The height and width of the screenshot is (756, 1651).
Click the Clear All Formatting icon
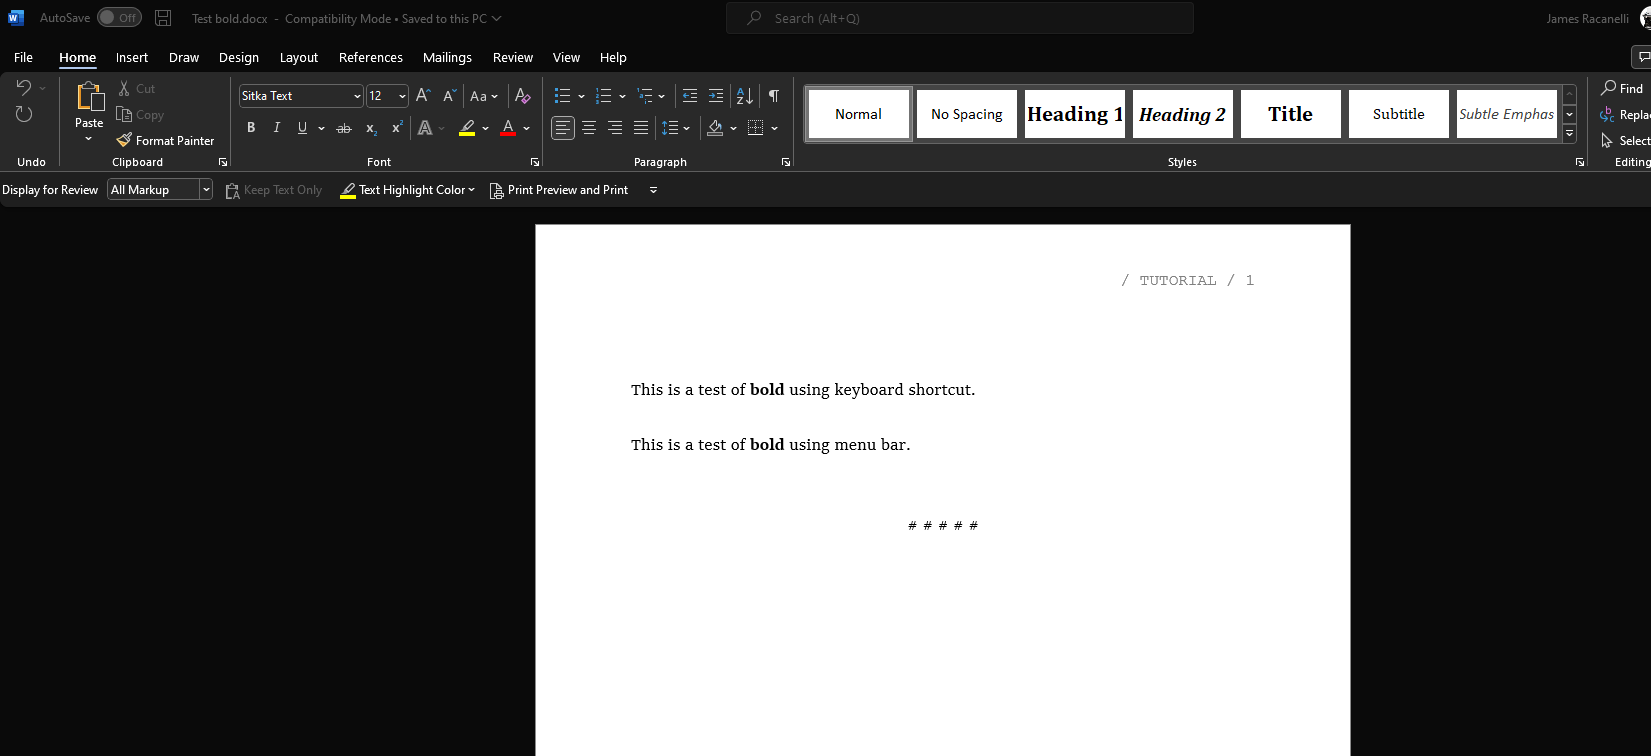tap(522, 96)
